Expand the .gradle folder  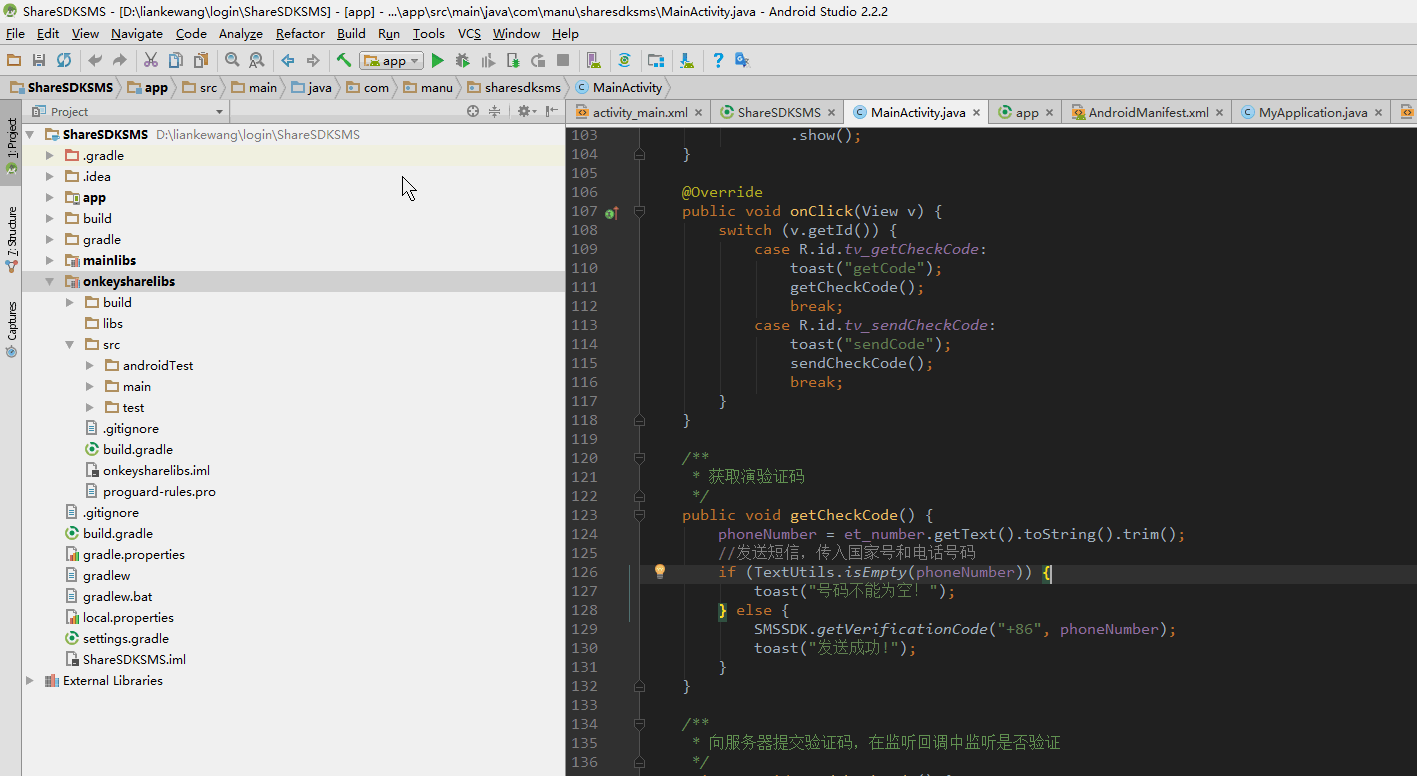pos(50,156)
